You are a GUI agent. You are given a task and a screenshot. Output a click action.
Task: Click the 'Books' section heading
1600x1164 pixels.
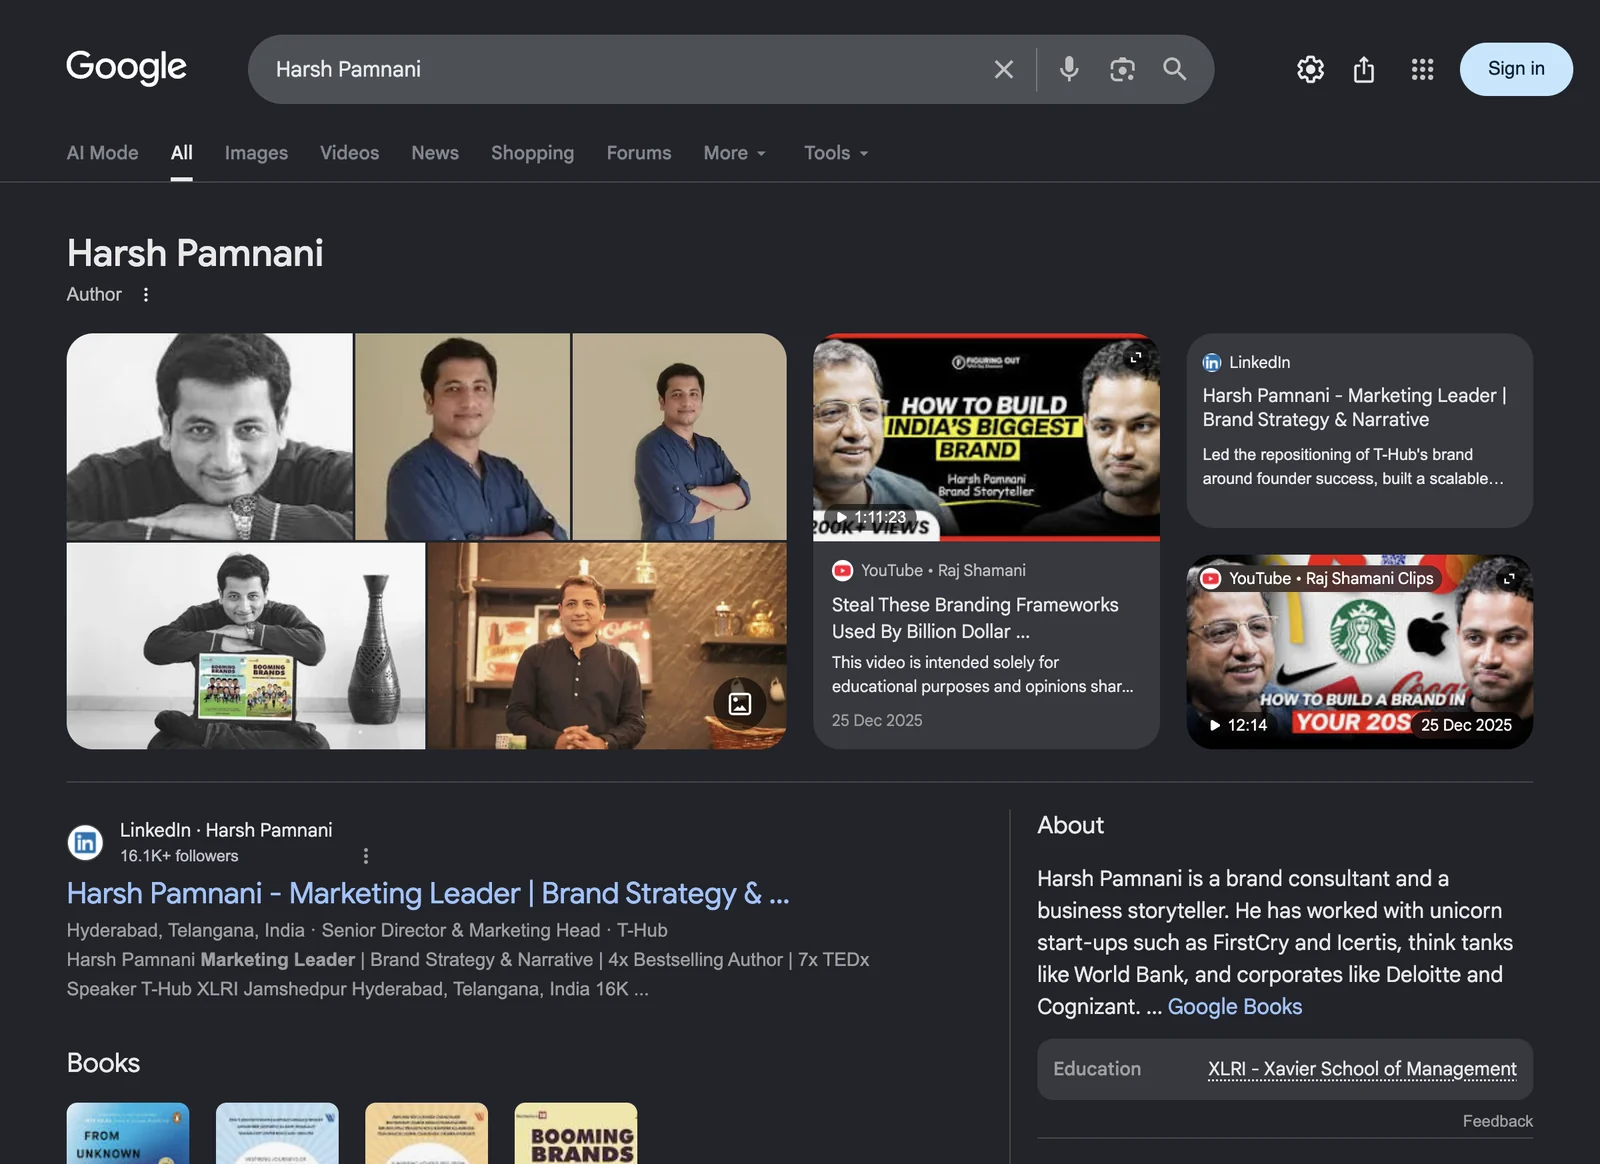point(103,1063)
